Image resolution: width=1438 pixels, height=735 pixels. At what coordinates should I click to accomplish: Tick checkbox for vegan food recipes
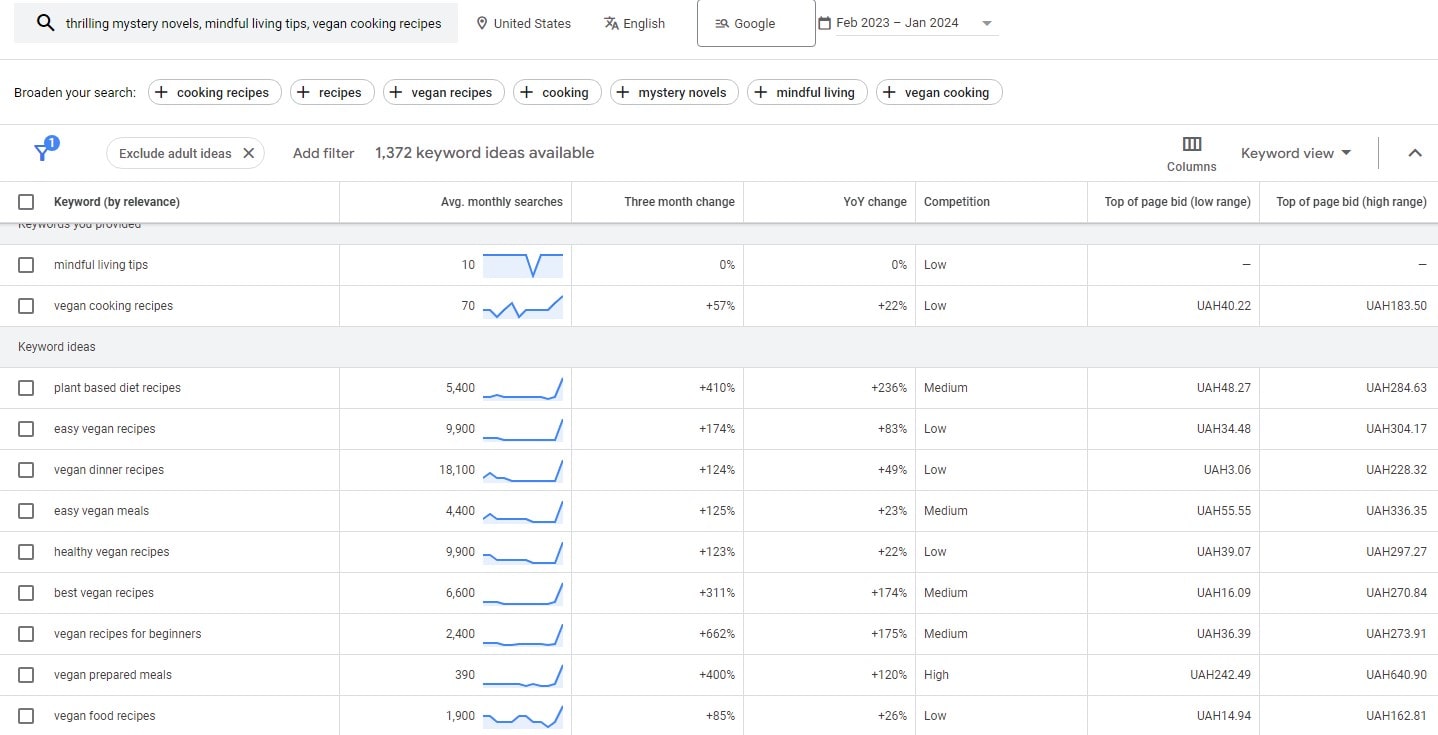pos(26,716)
